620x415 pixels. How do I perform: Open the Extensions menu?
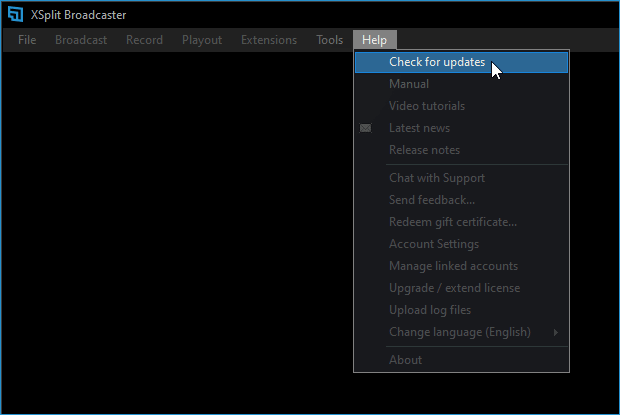(269, 40)
